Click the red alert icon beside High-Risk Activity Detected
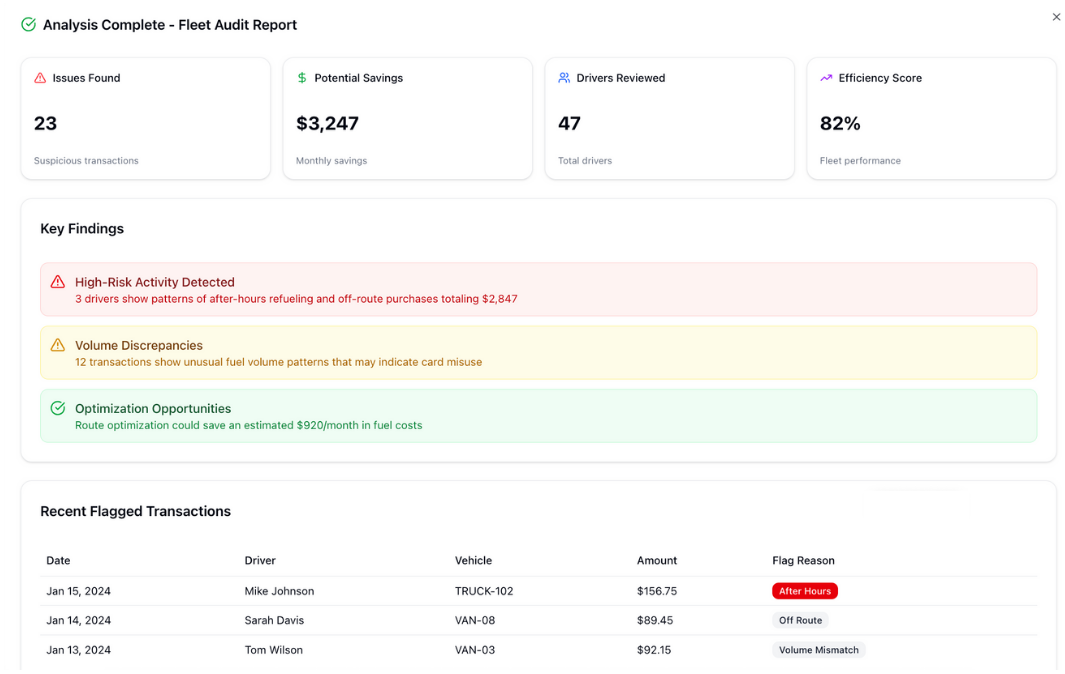 (59, 283)
